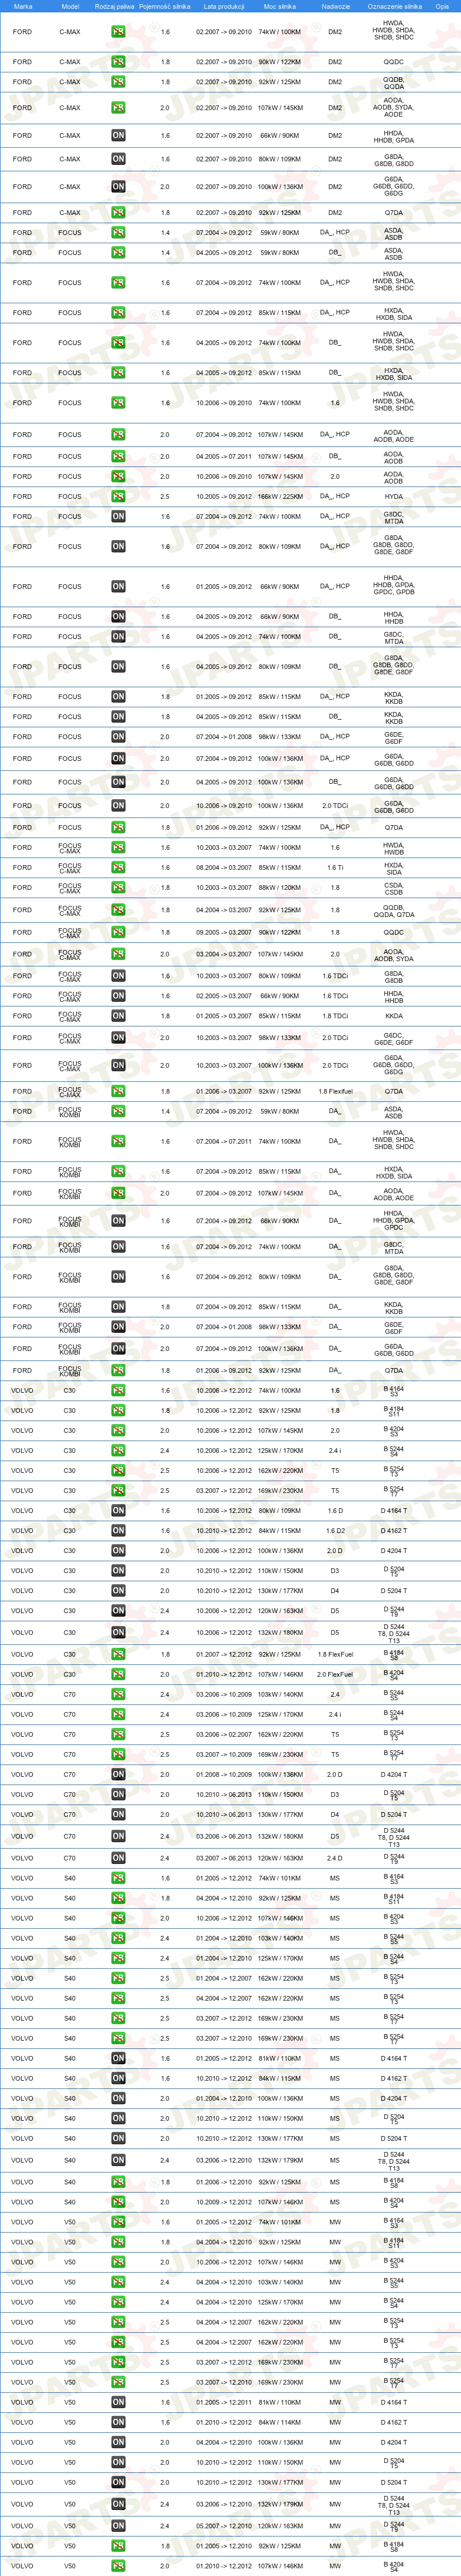Image resolution: width=461 pixels, height=2576 pixels.
Task: Click petrol icon in FOCUS C-MAX 1.6 Ti row
Action: click(118, 867)
